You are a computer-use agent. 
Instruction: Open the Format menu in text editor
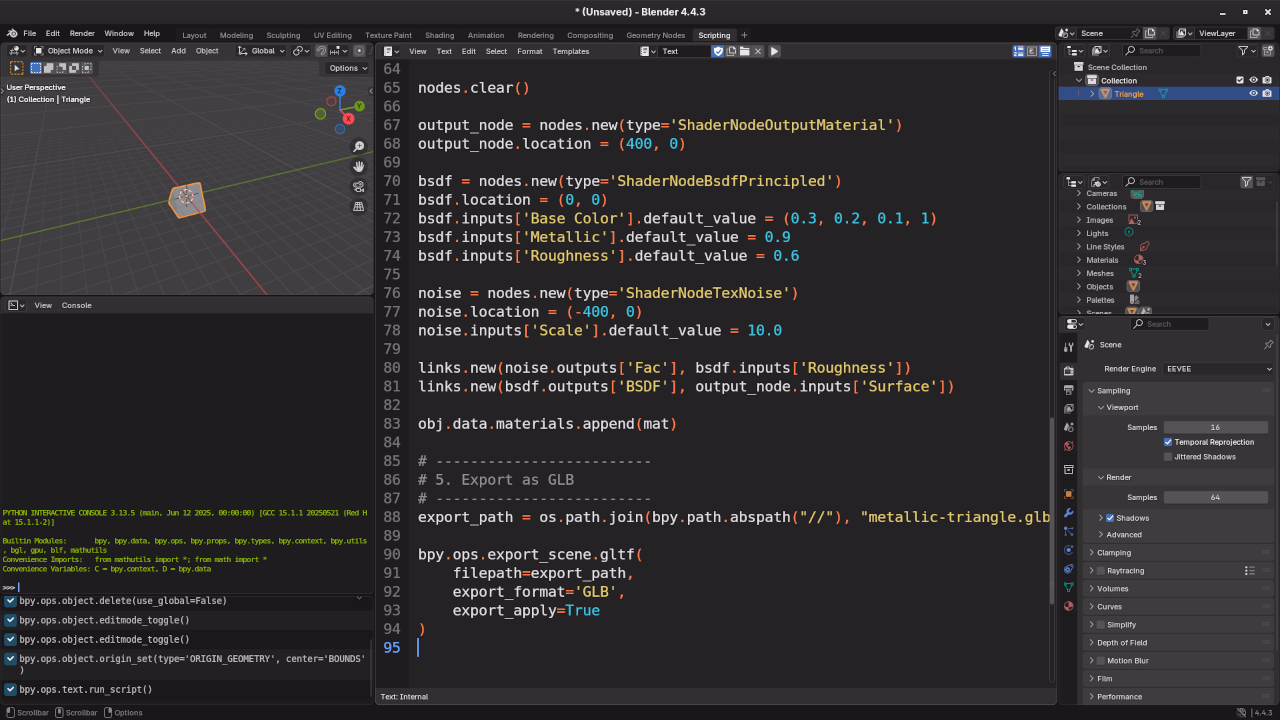coord(530,51)
